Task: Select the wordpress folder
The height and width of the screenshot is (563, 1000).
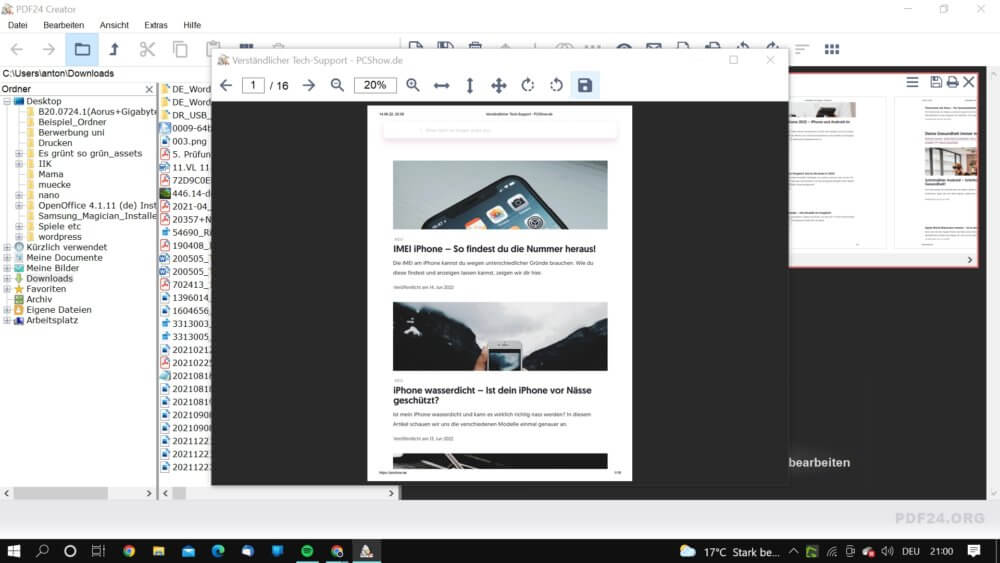Action: (60, 237)
